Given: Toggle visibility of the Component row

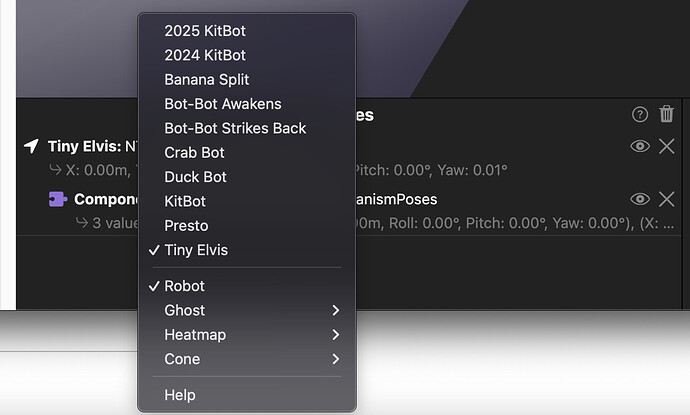Looking at the screenshot, I should [640, 199].
